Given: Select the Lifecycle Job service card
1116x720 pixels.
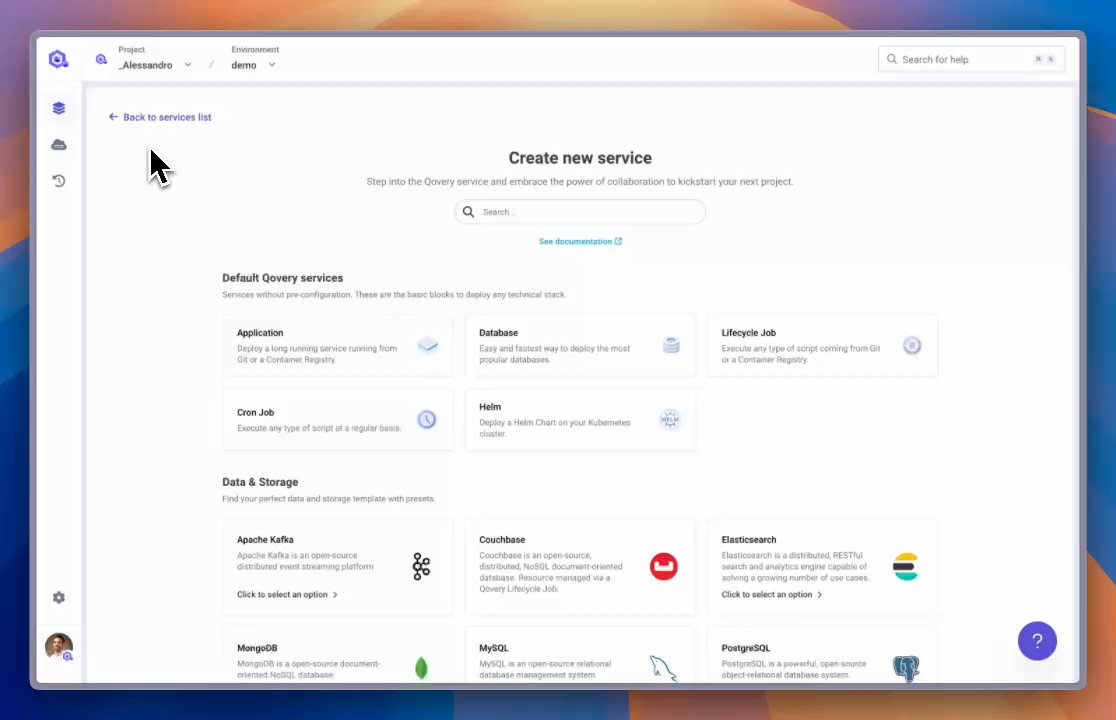Looking at the screenshot, I should tap(822, 346).
